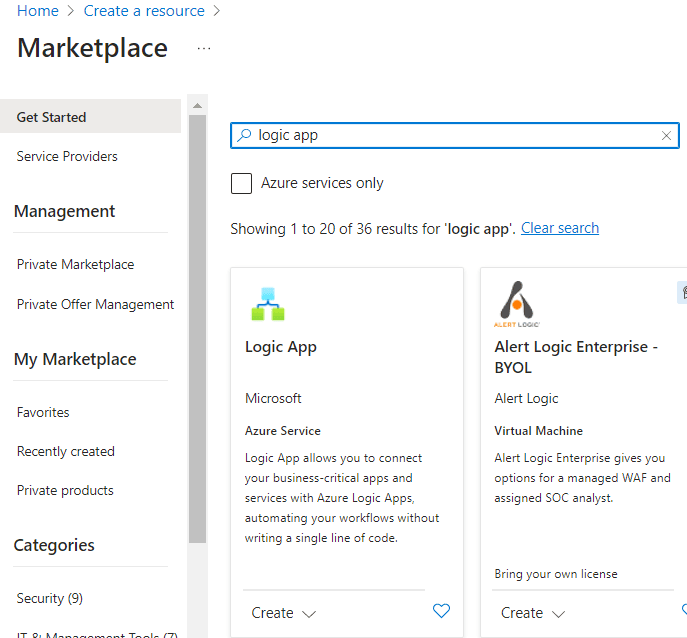Click the sidebar scroll up arrow
The width and height of the screenshot is (687, 638).
[x=198, y=106]
